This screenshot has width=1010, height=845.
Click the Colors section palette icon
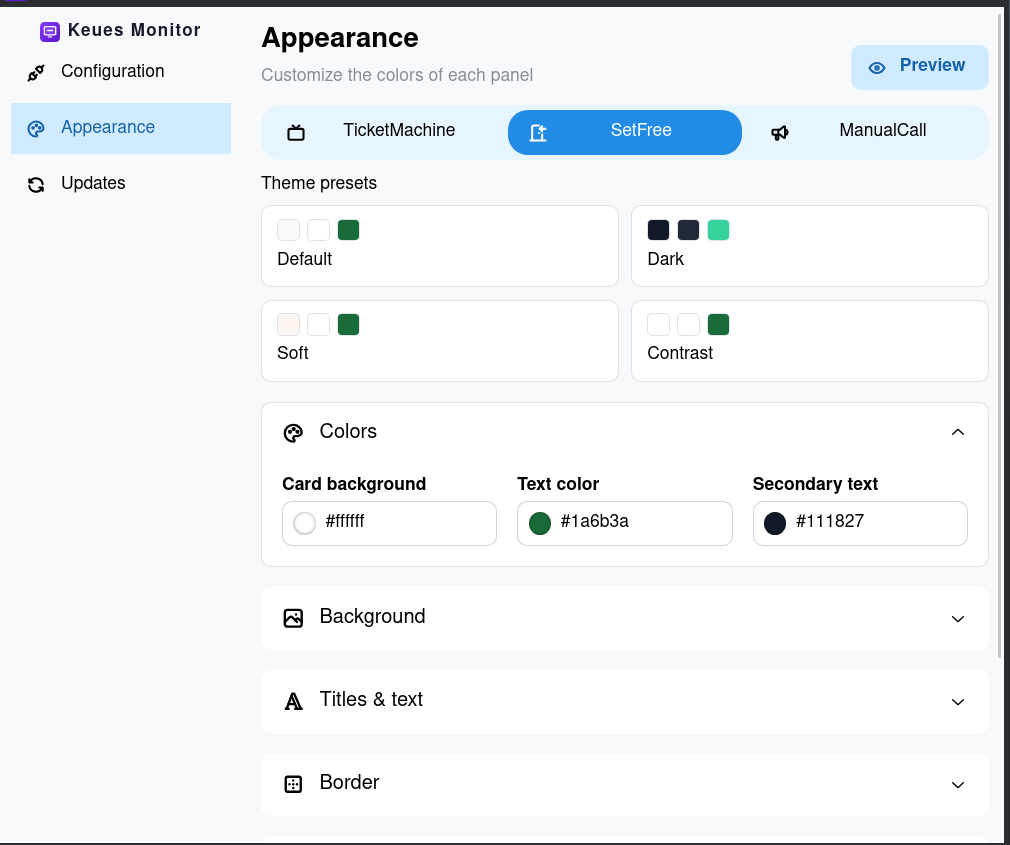pos(293,433)
